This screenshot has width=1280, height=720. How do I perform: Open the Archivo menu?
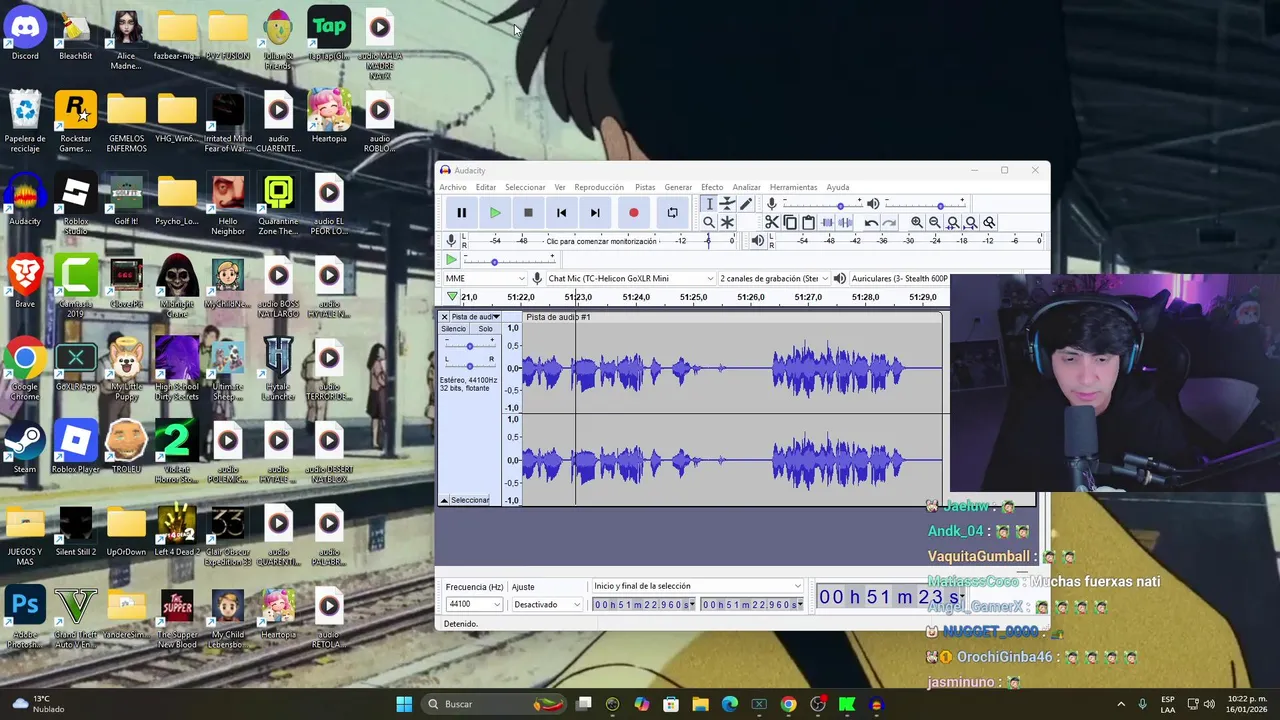[452, 187]
